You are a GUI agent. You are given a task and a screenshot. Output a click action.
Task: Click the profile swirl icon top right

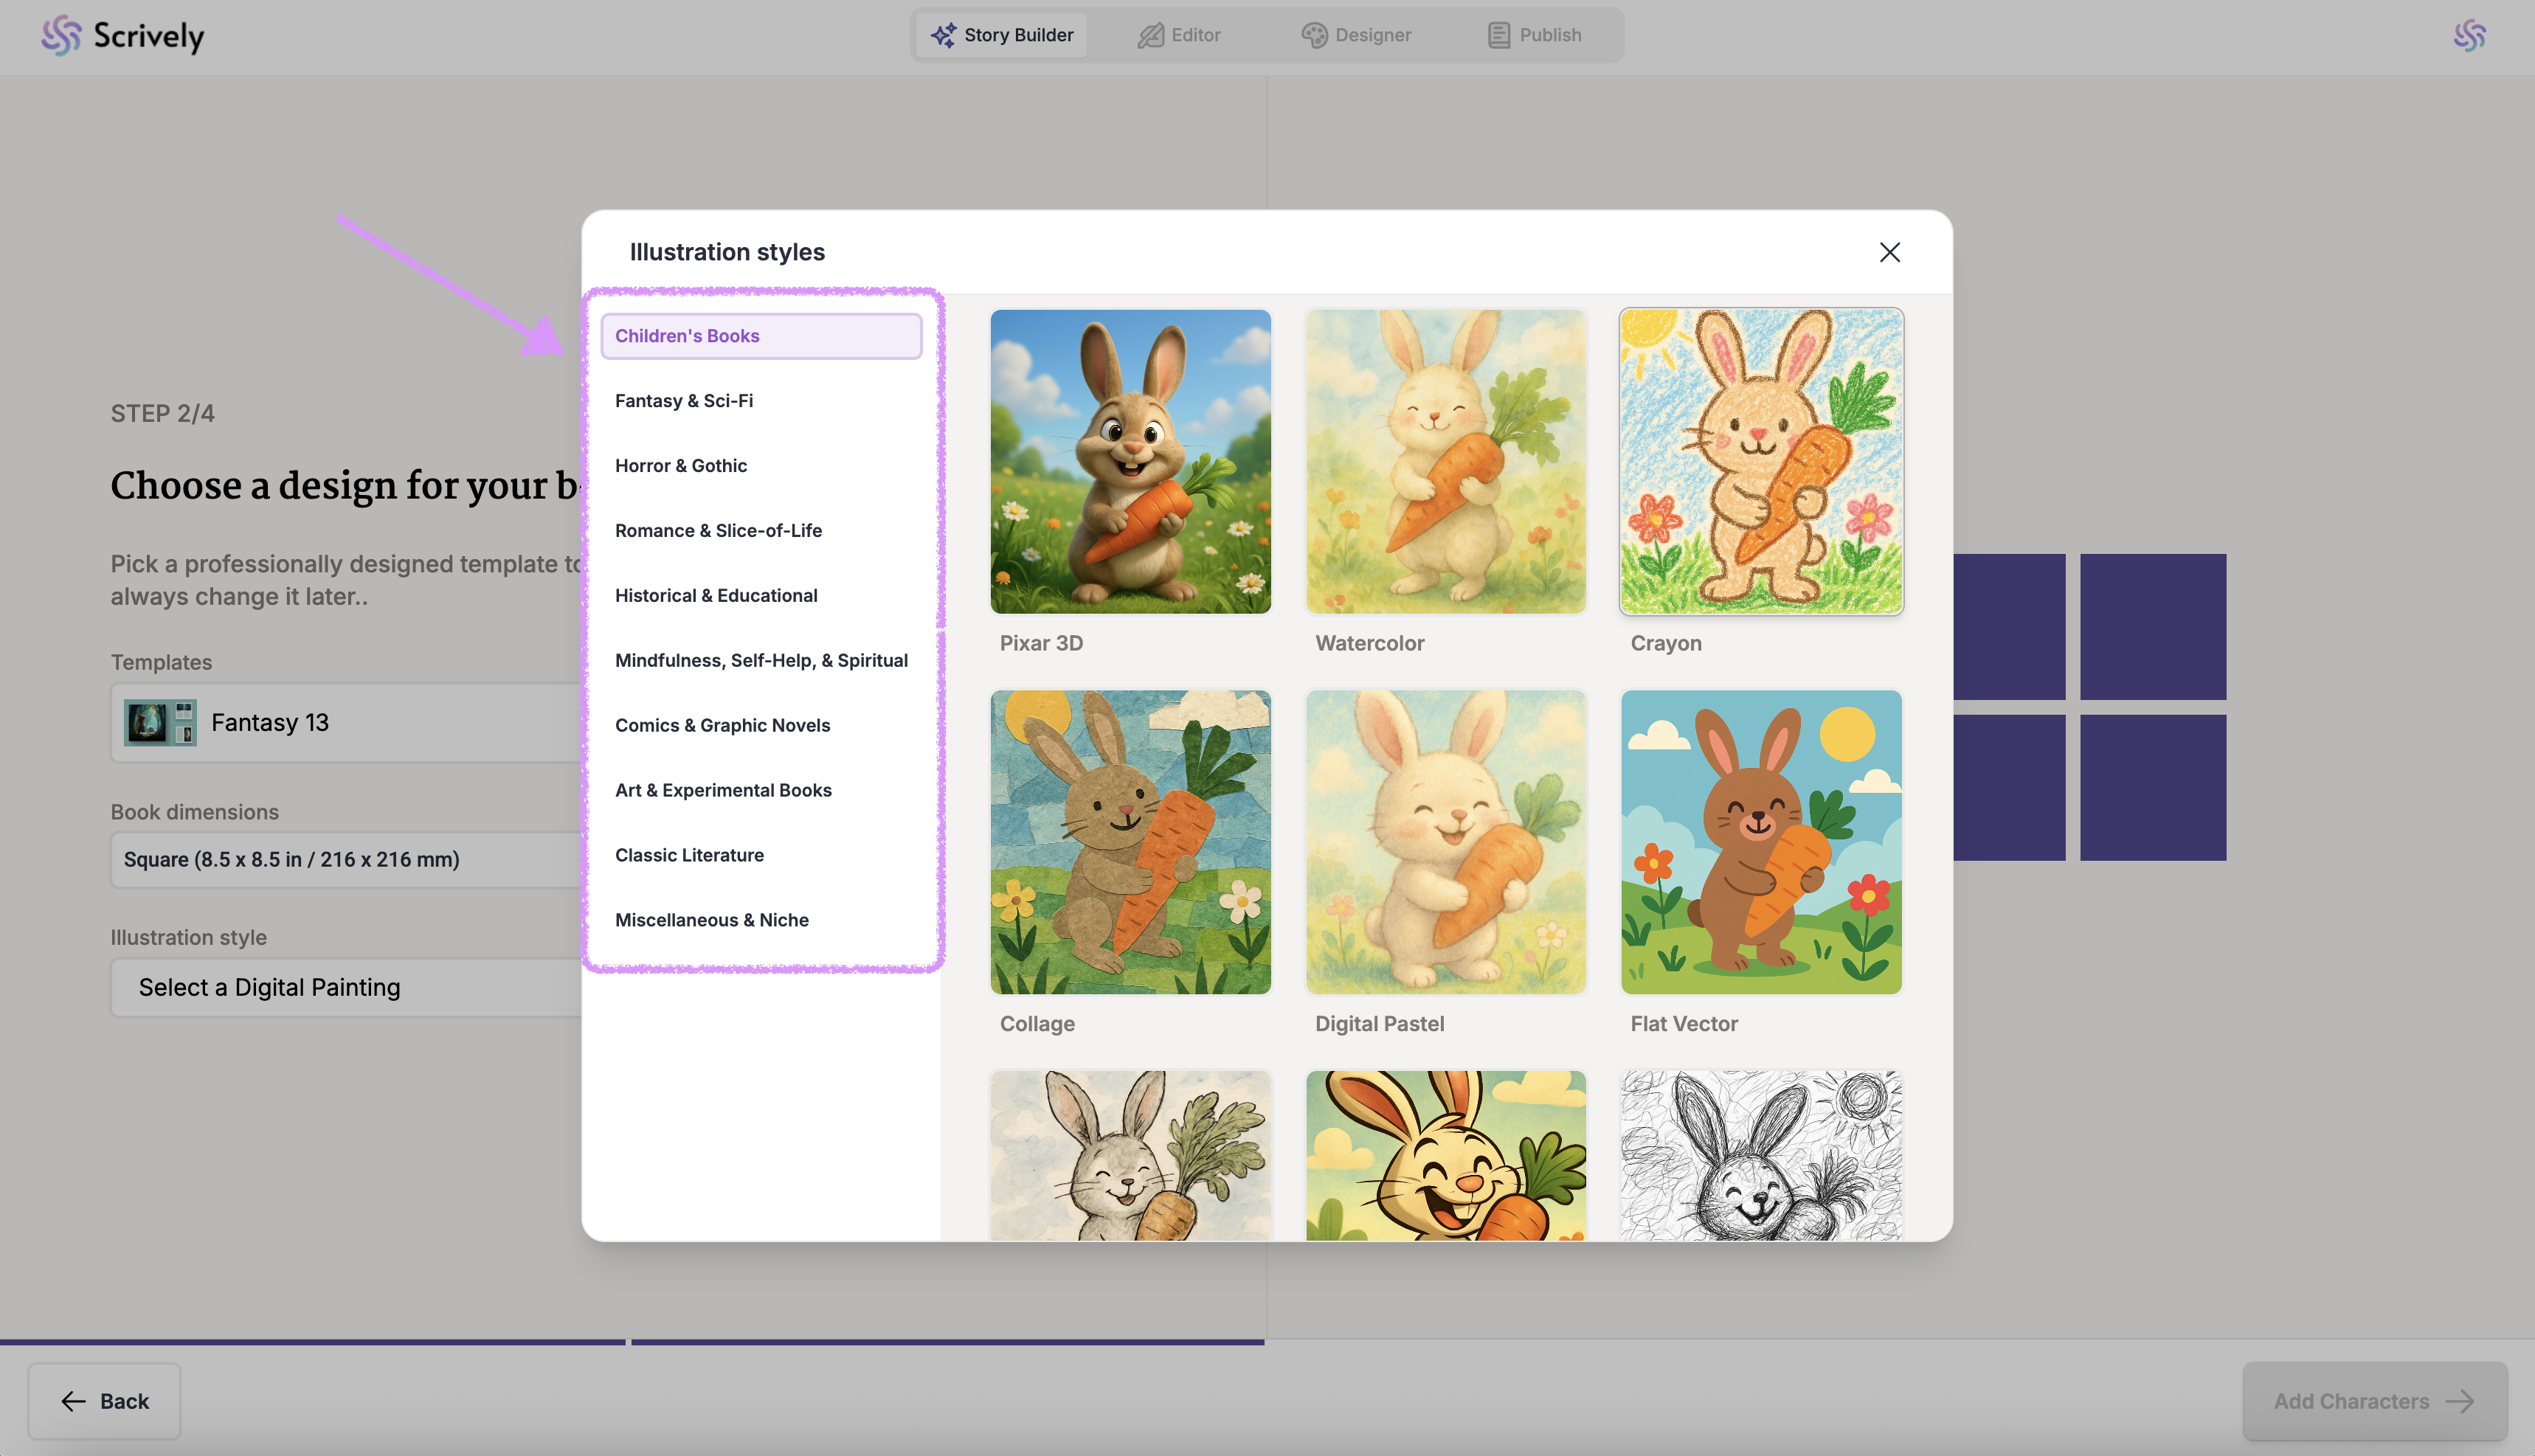[2469, 35]
